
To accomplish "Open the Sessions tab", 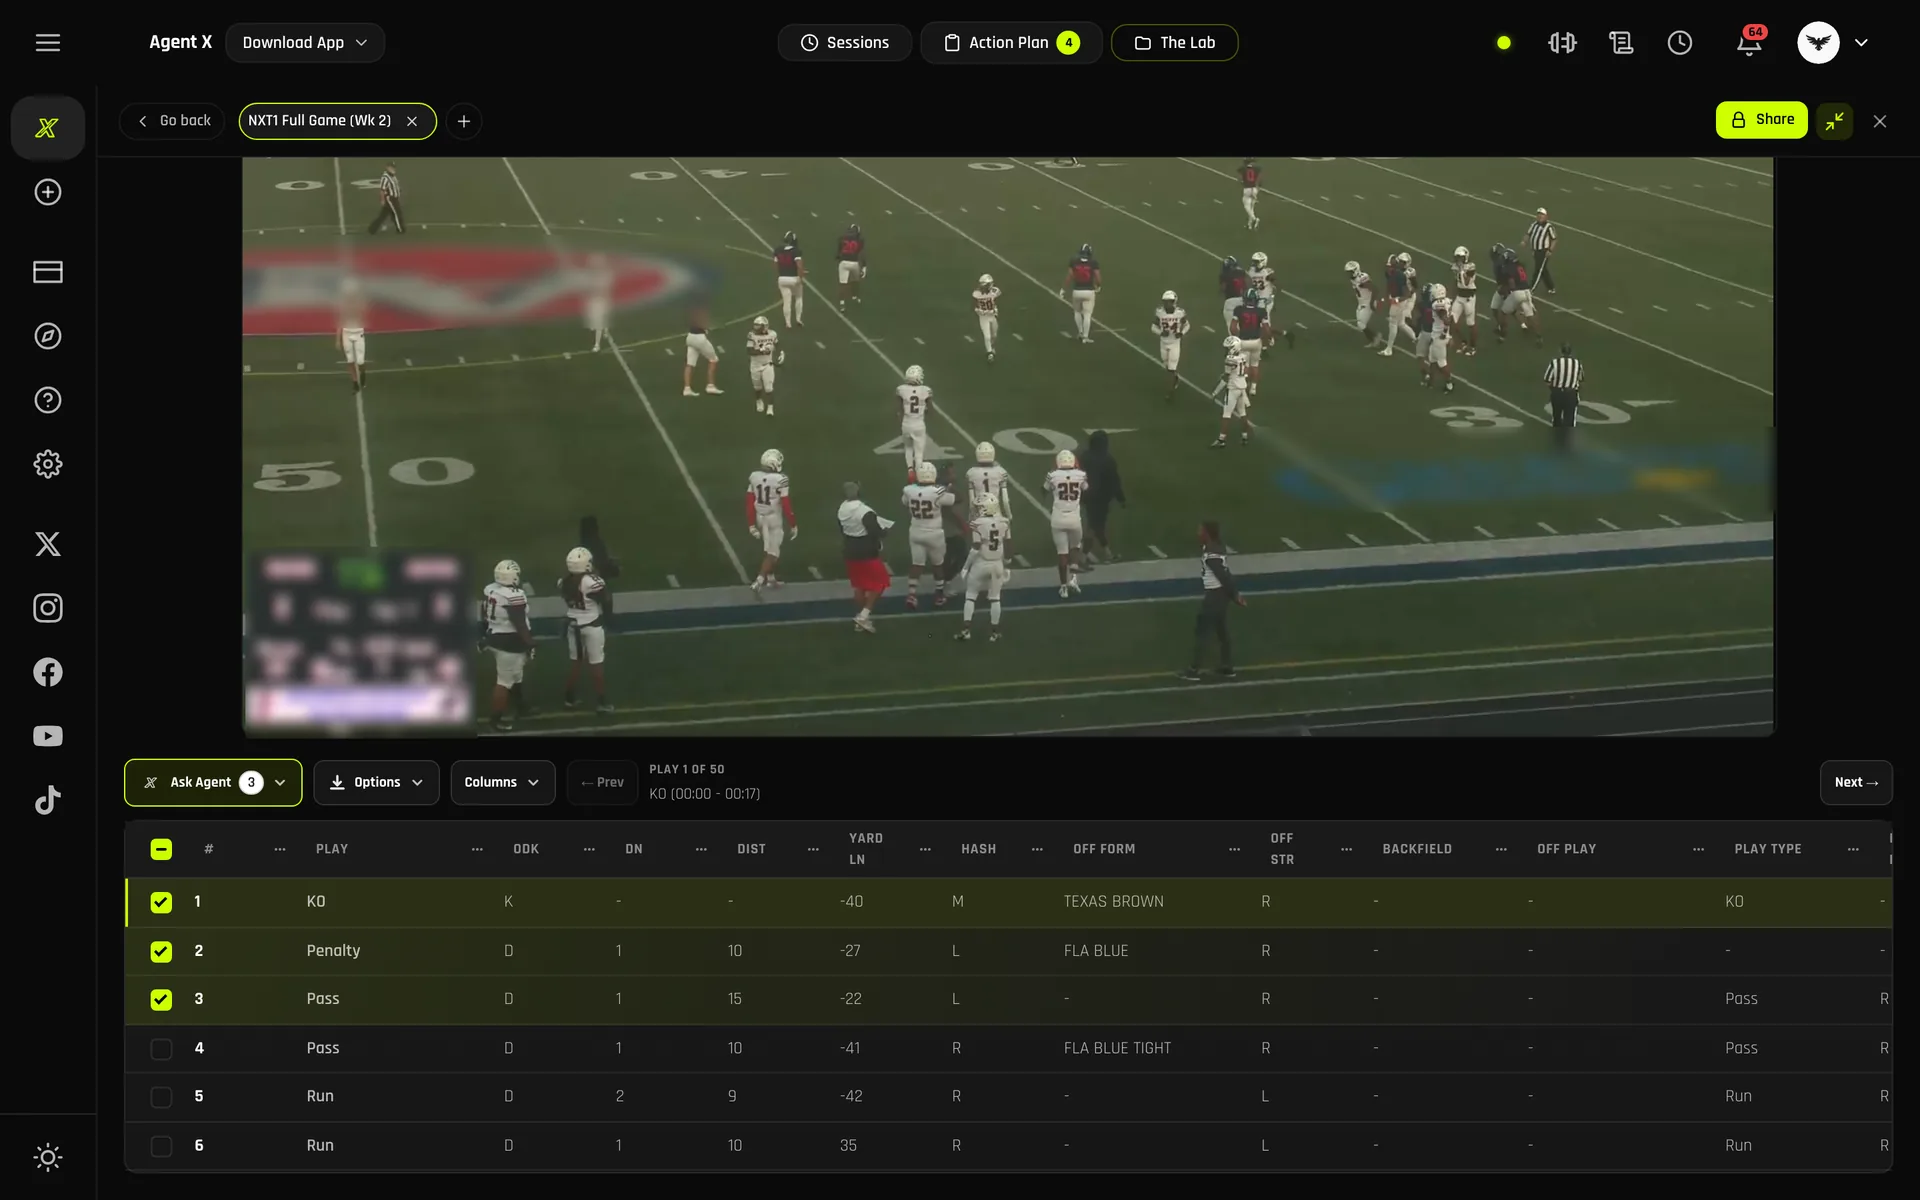I will pyautogui.click(x=845, y=43).
